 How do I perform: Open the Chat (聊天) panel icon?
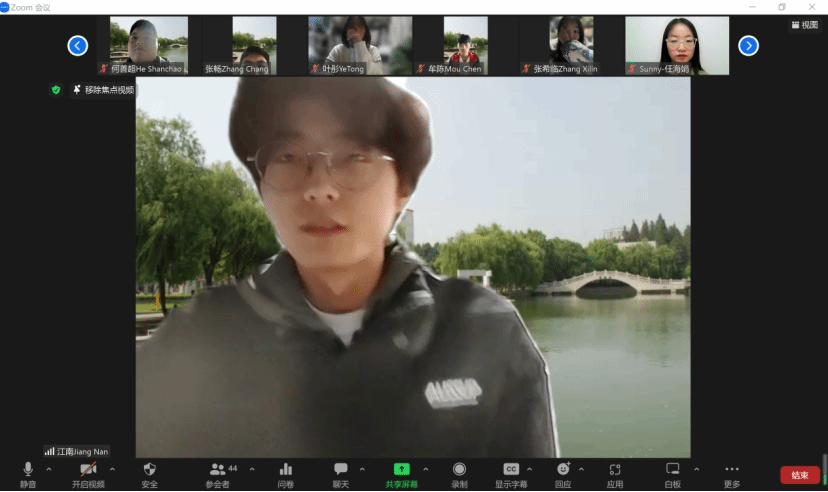pyautogui.click(x=341, y=475)
